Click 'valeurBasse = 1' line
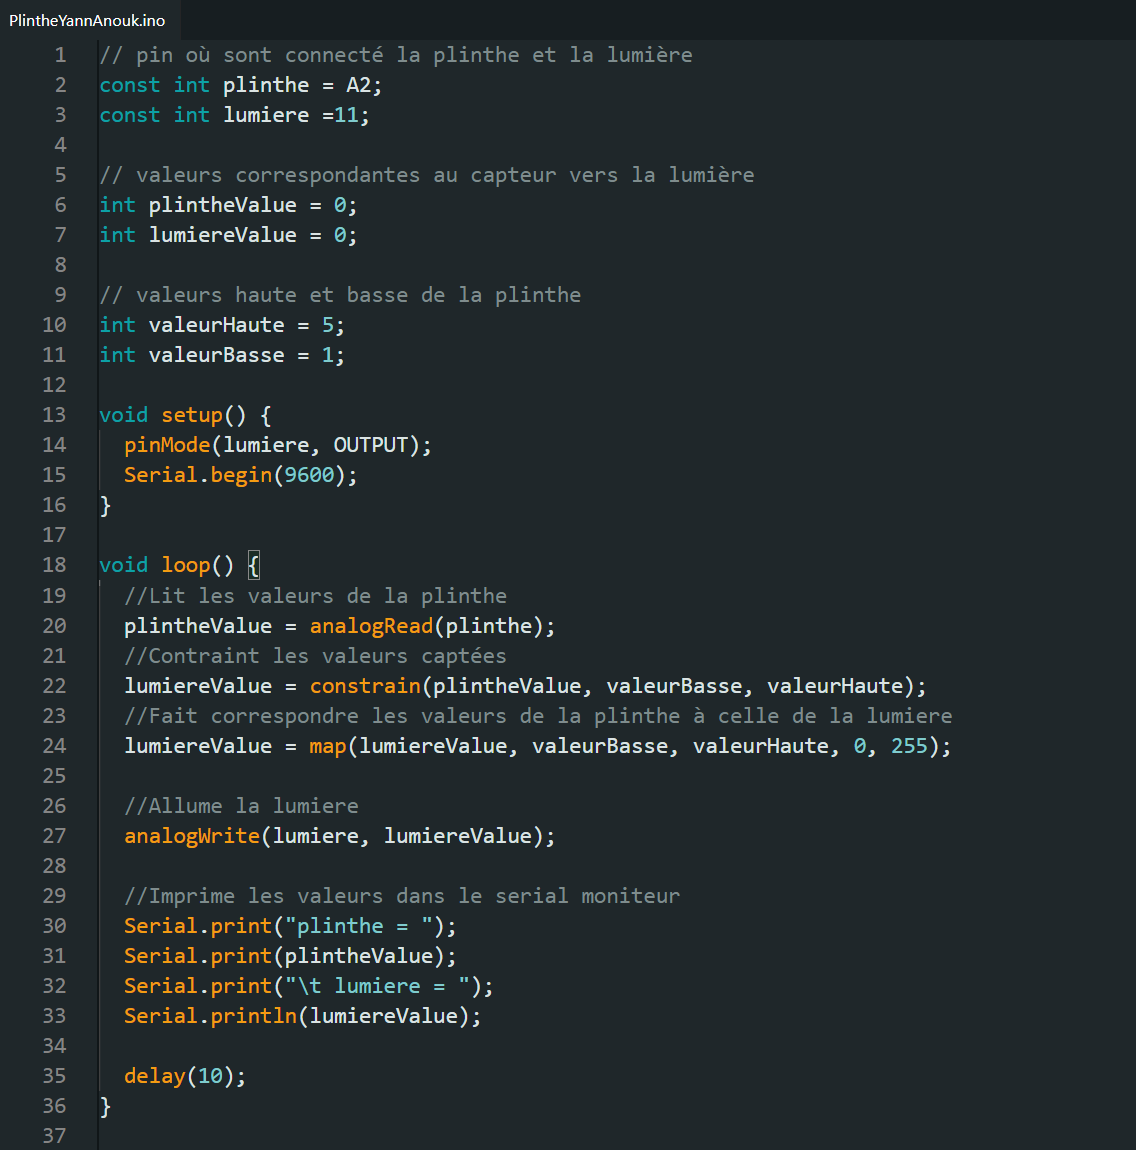The height and width of the screenshot is (1150, 1136). [x=222, y=355]
